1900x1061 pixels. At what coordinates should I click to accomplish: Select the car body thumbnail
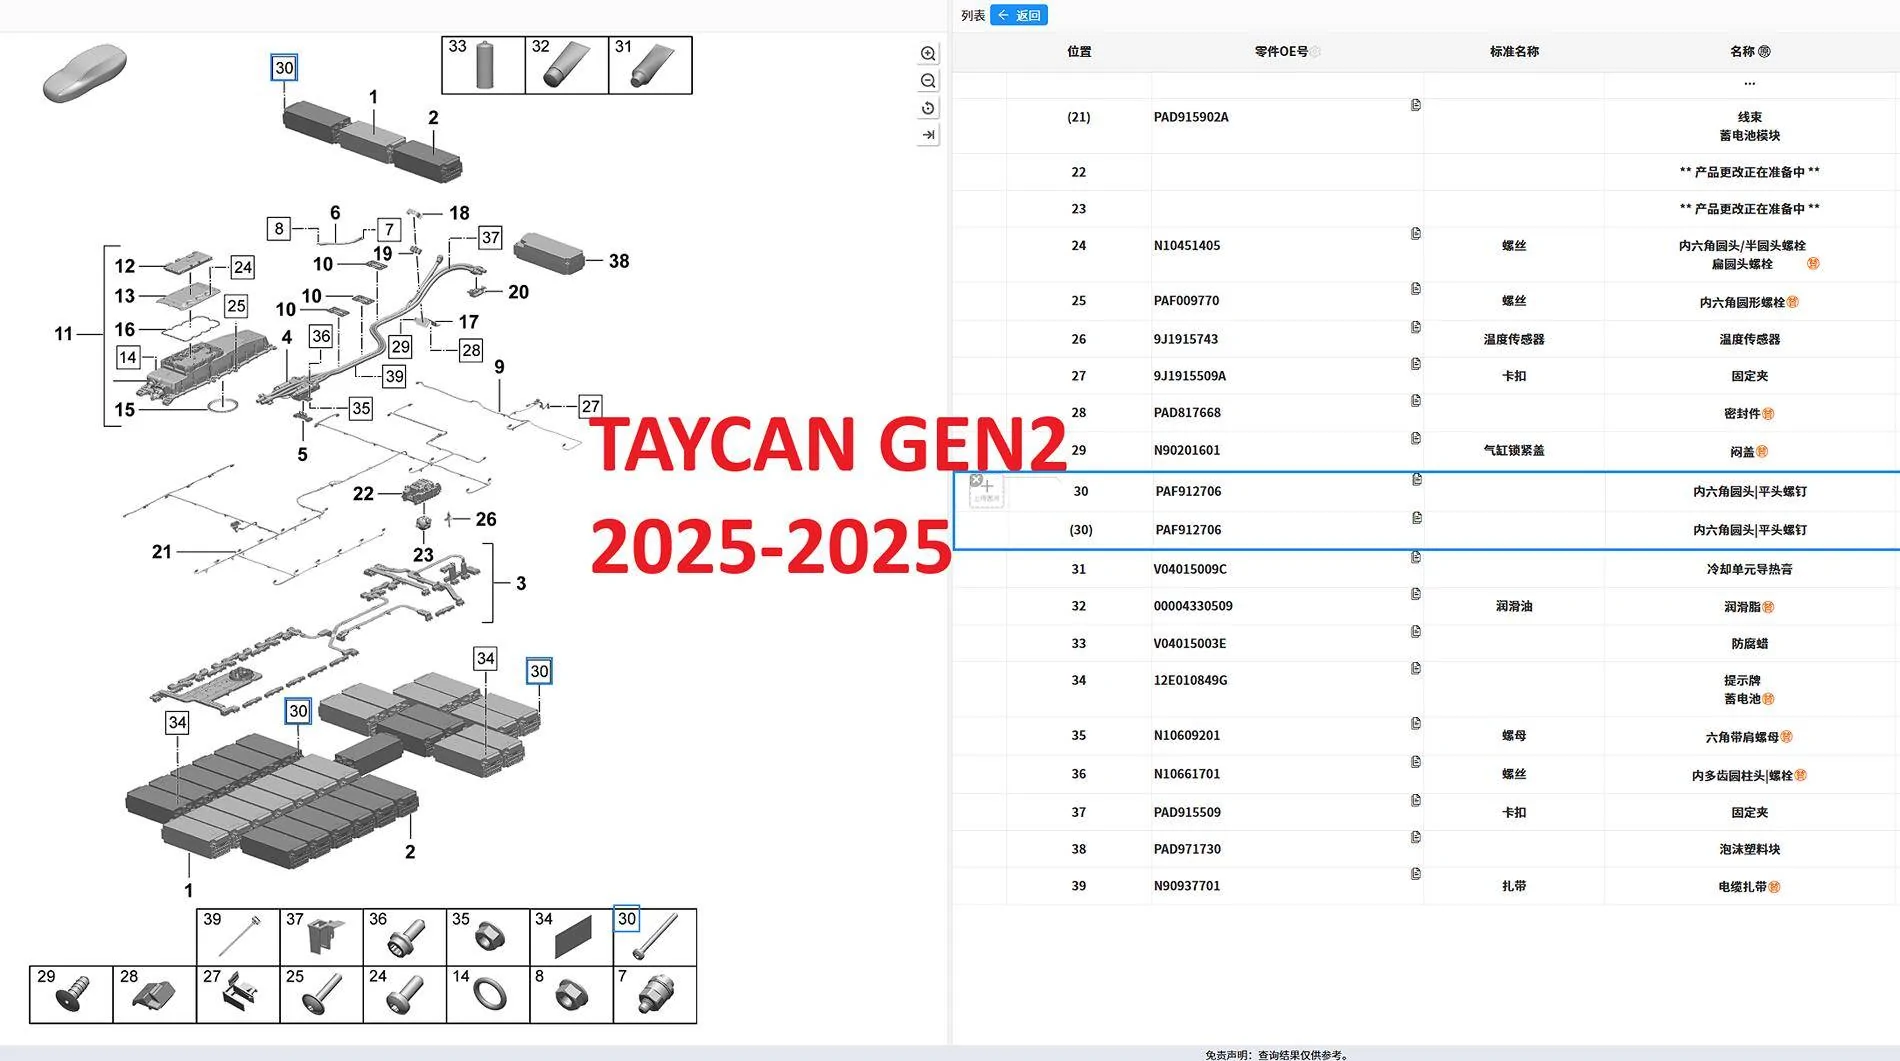coord(85,72)
